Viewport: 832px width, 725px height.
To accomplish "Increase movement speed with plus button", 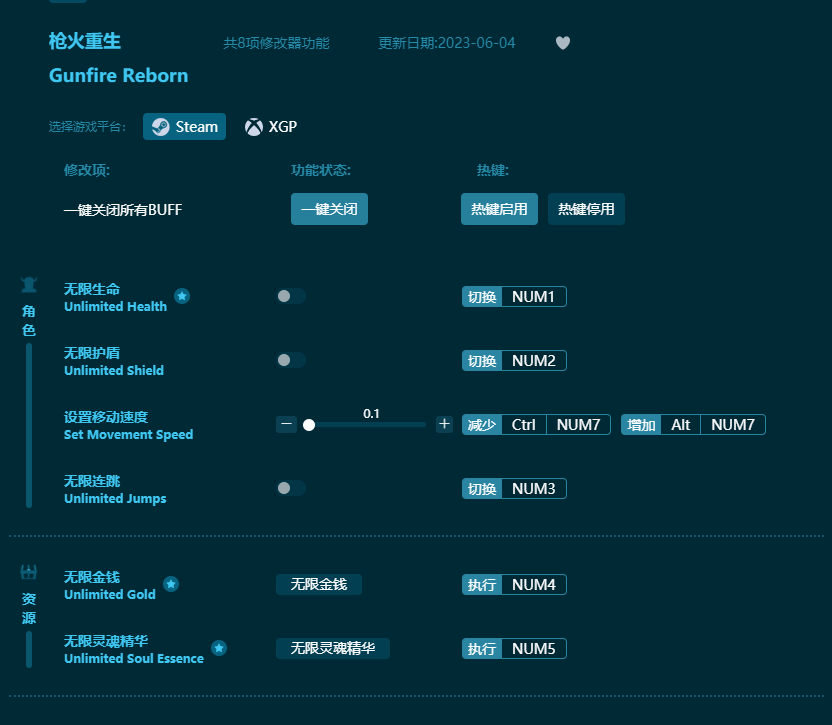I will [x=444, y=424].
